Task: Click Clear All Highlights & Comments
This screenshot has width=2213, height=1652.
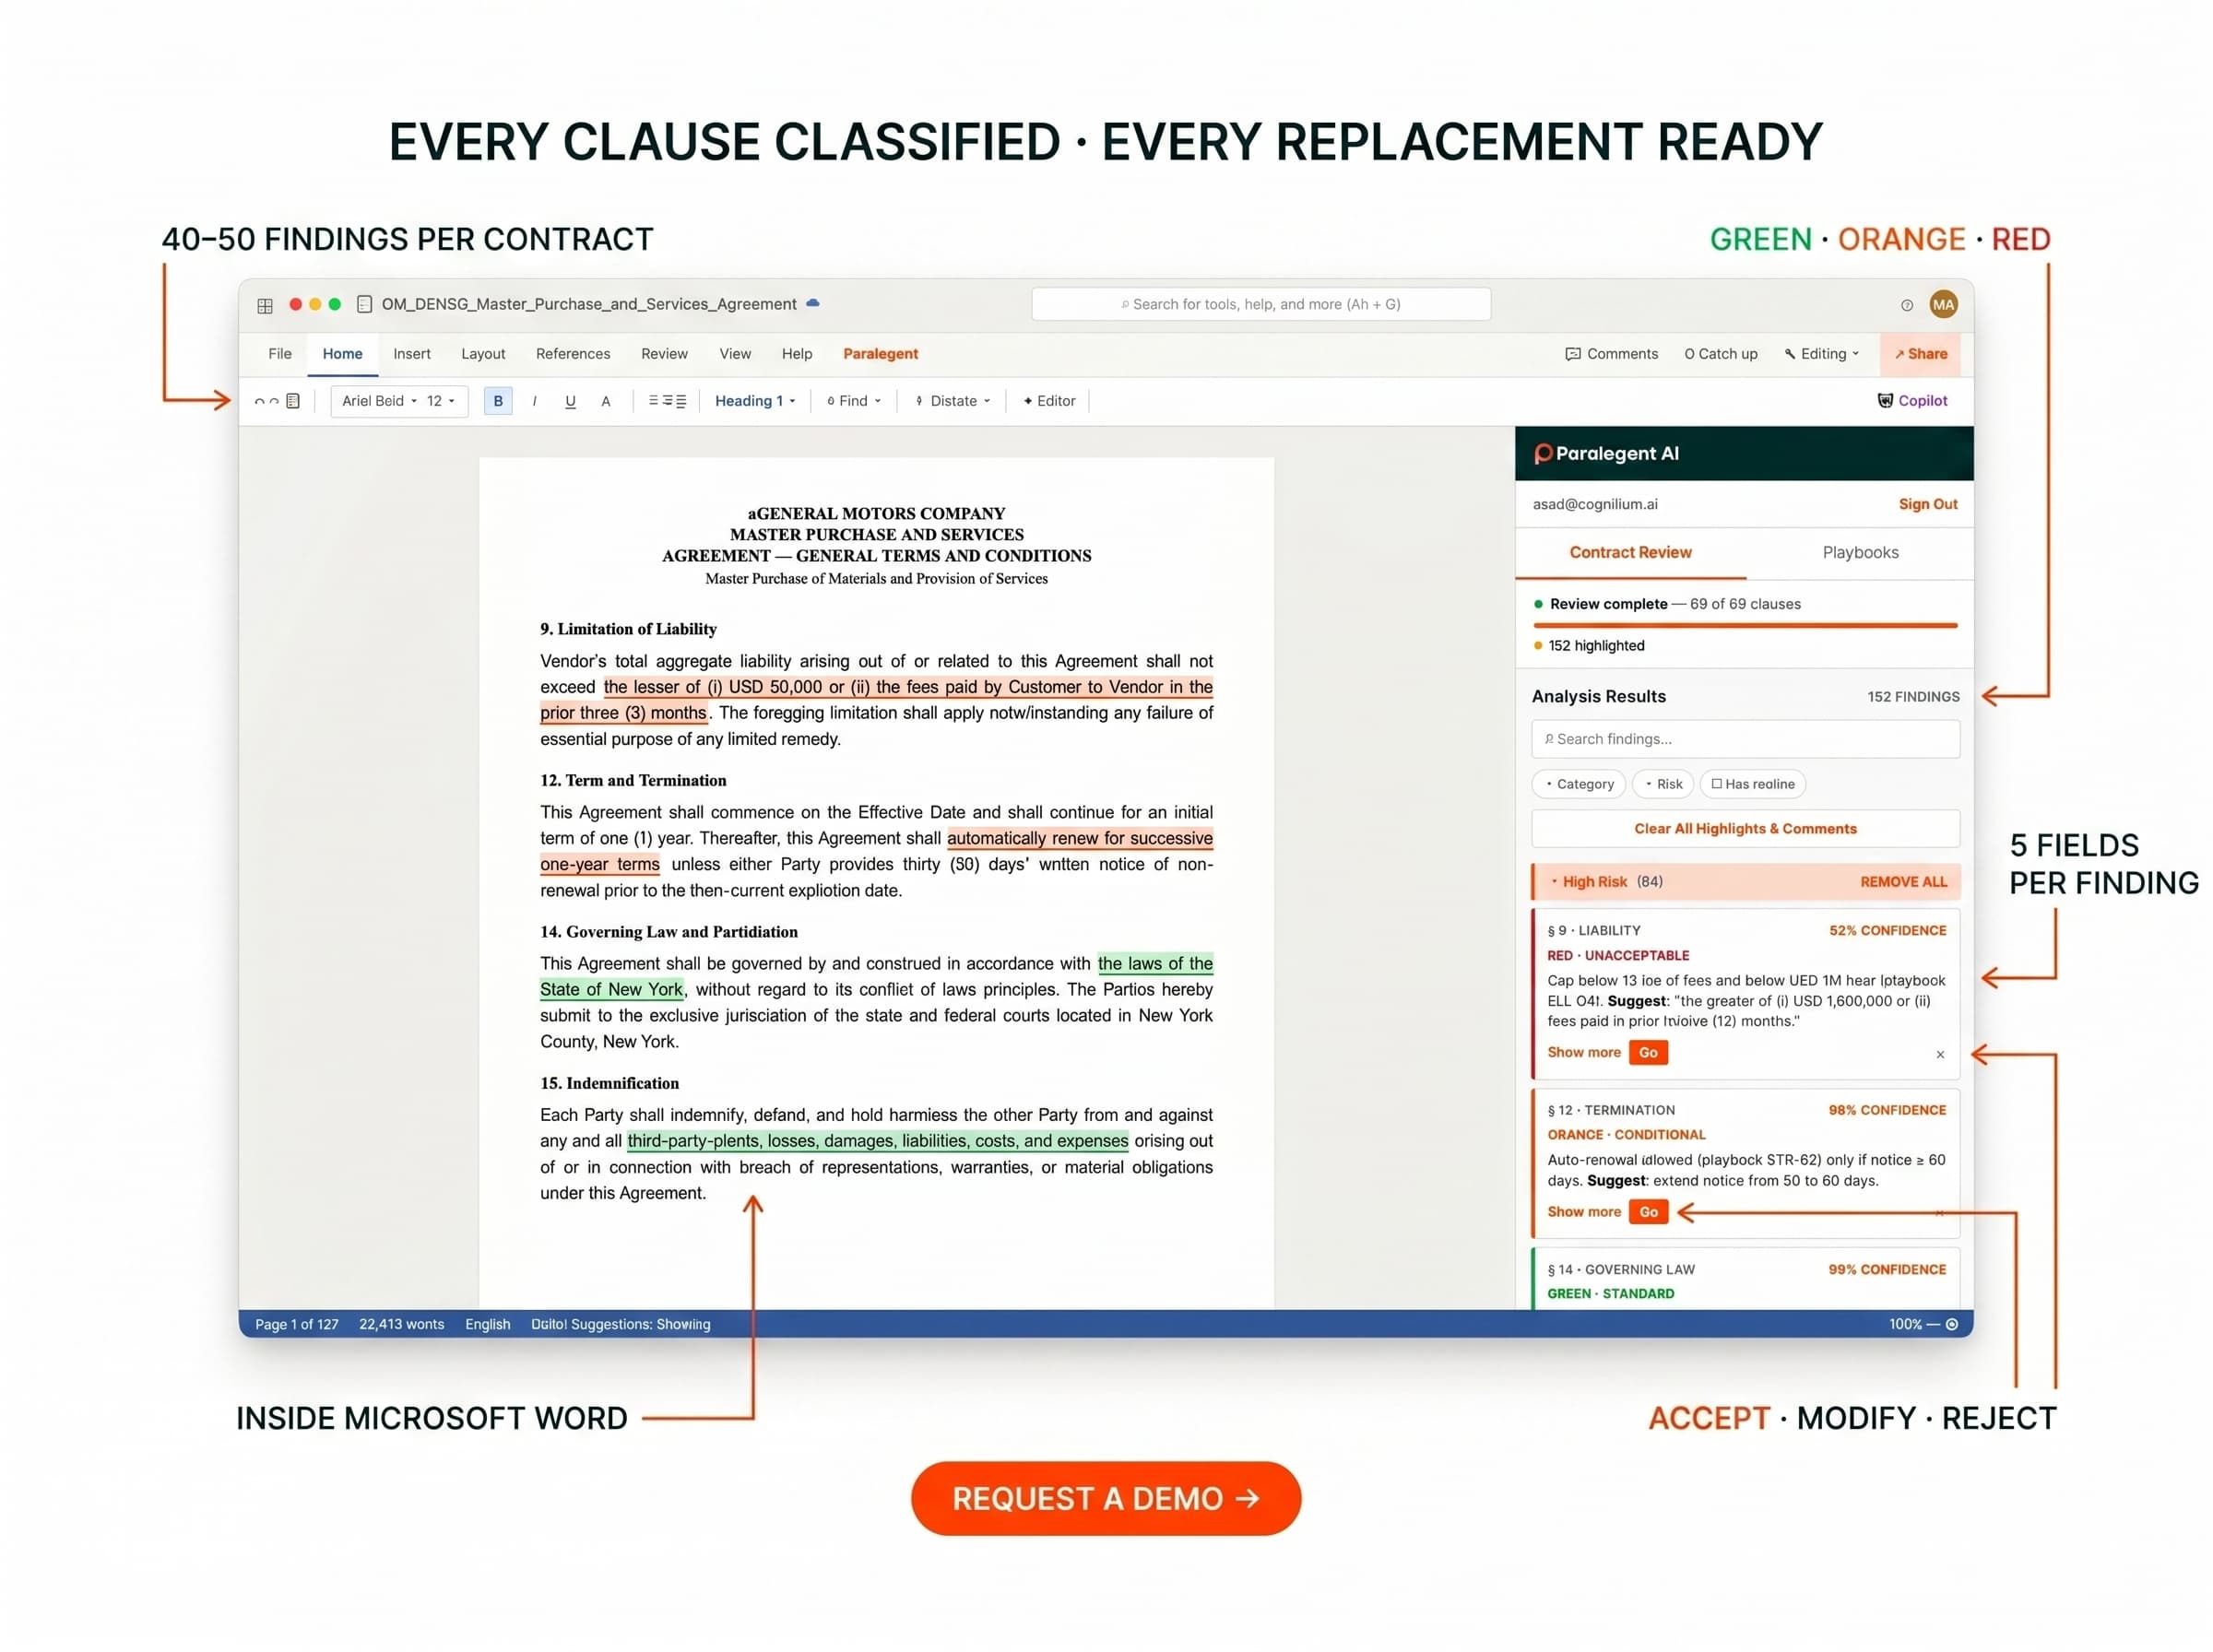Action: tap(1745, 829)
